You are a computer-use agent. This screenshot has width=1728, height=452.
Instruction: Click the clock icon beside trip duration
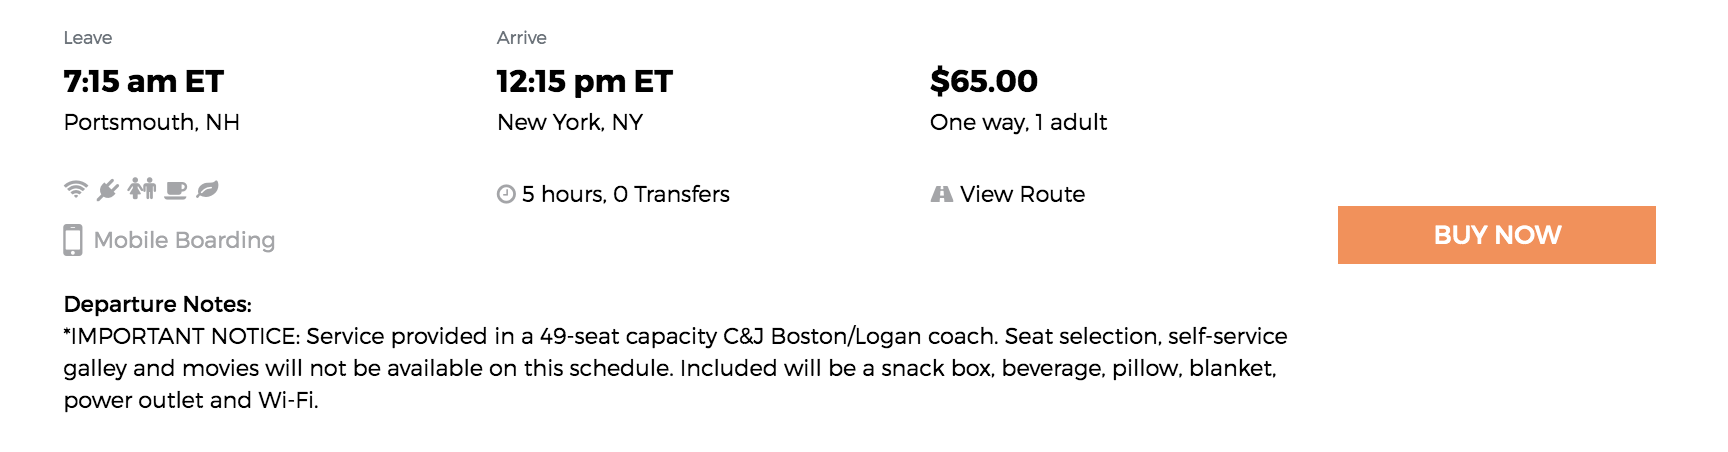(x=506, y=194)
